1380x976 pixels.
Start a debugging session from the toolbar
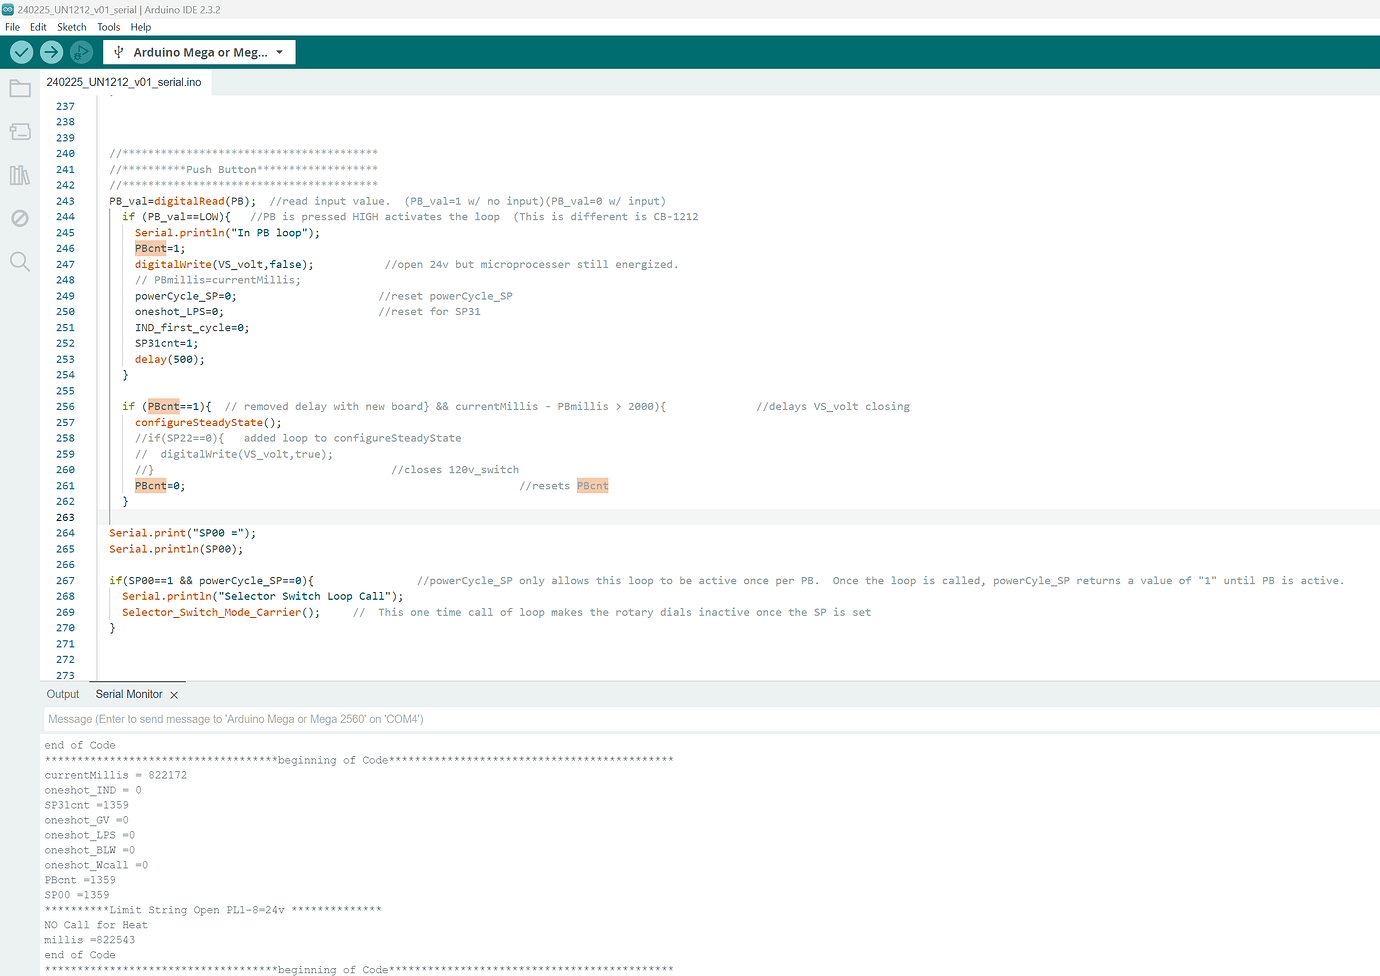pyautogui.click(x=80, y=51)
